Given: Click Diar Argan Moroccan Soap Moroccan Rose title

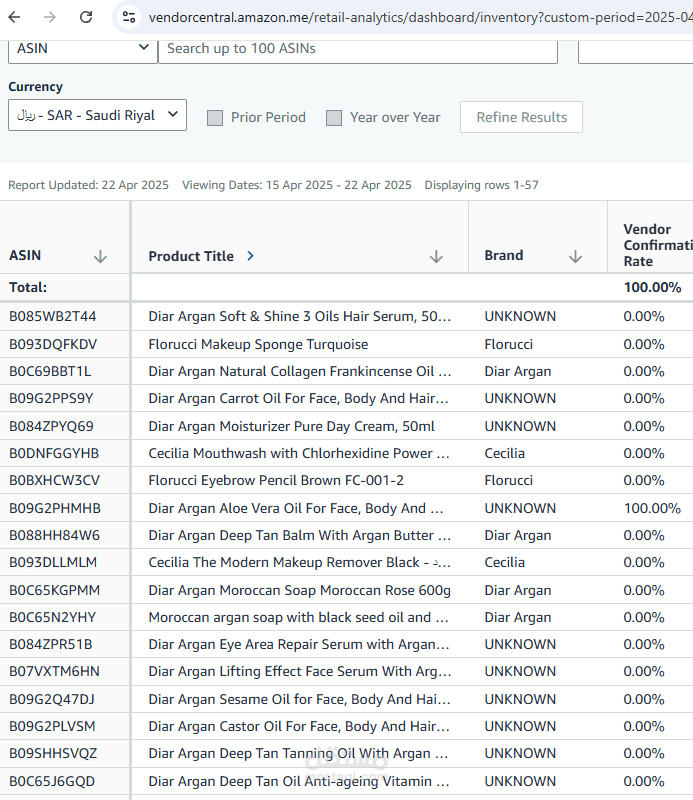Looking at the screenshot, I should coord(300,591).
